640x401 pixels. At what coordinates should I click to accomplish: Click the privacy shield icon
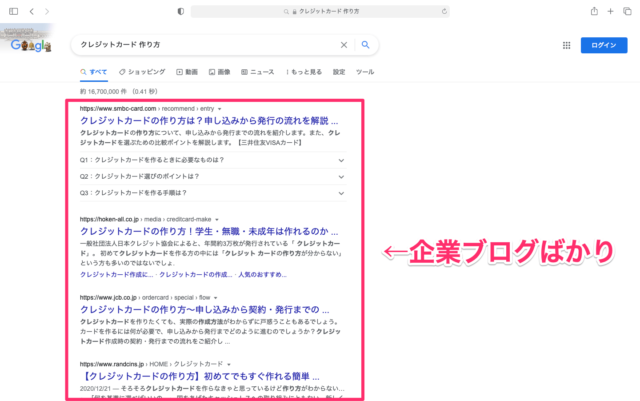tap(180, 11)
